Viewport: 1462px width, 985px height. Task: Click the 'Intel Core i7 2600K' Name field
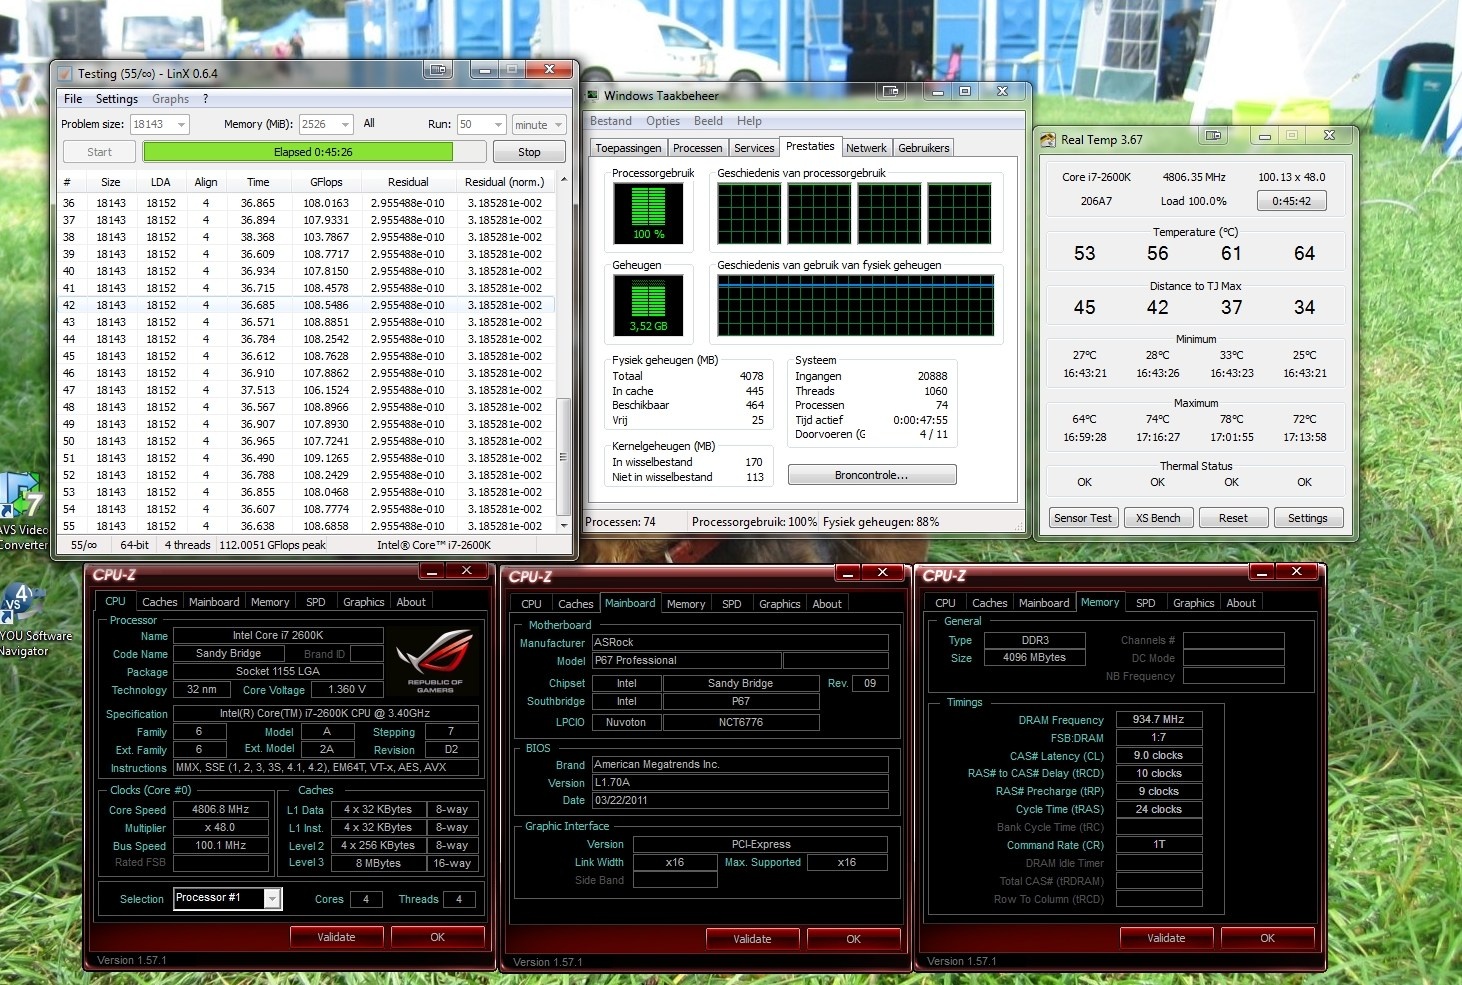[278, 635]
